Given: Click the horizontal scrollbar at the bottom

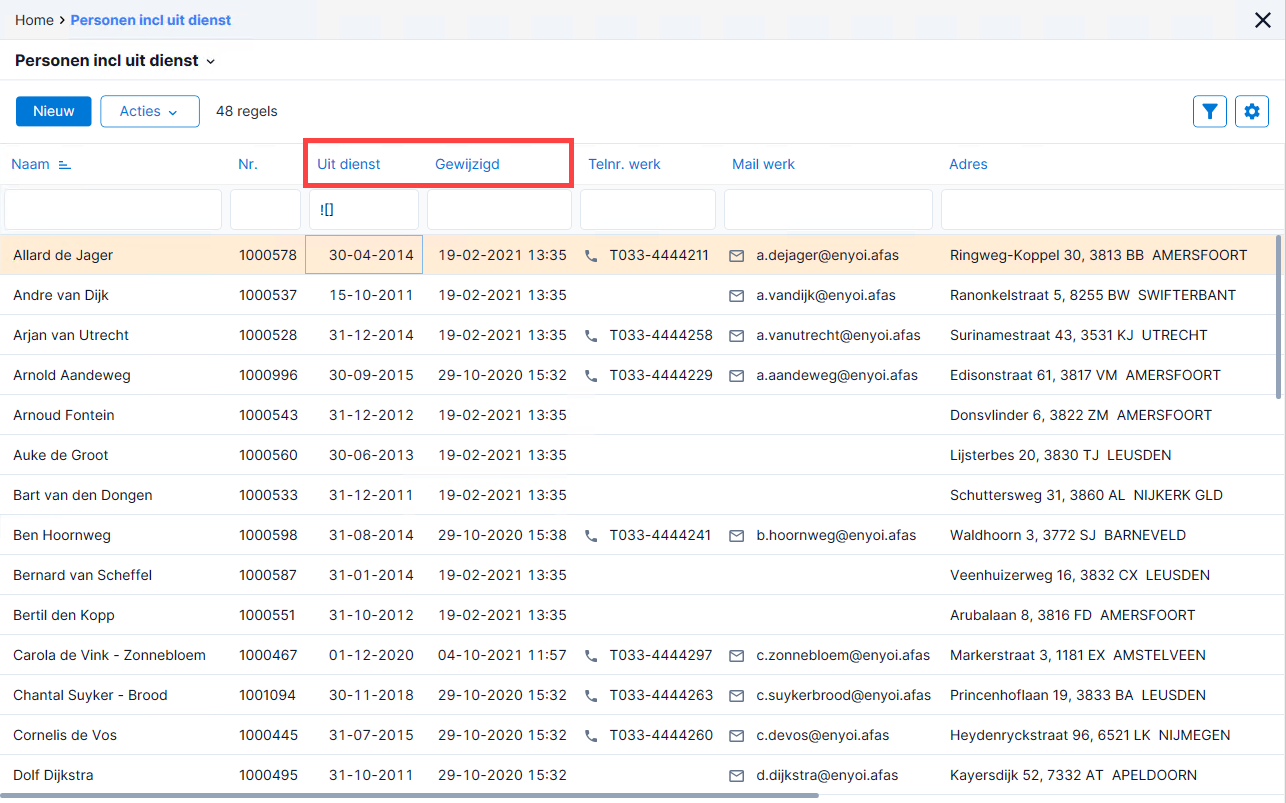Looking at the screenshot, I should pos(409,796).
